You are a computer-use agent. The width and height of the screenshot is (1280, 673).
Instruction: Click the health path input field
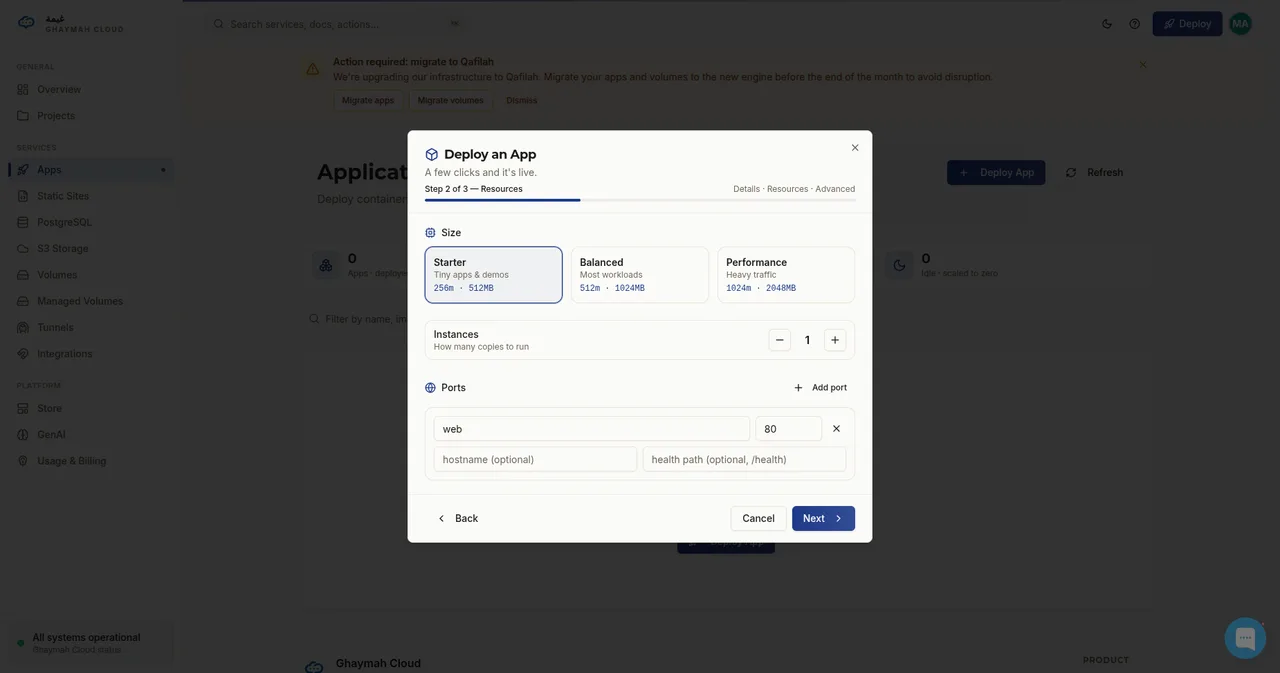coord(744,459)
